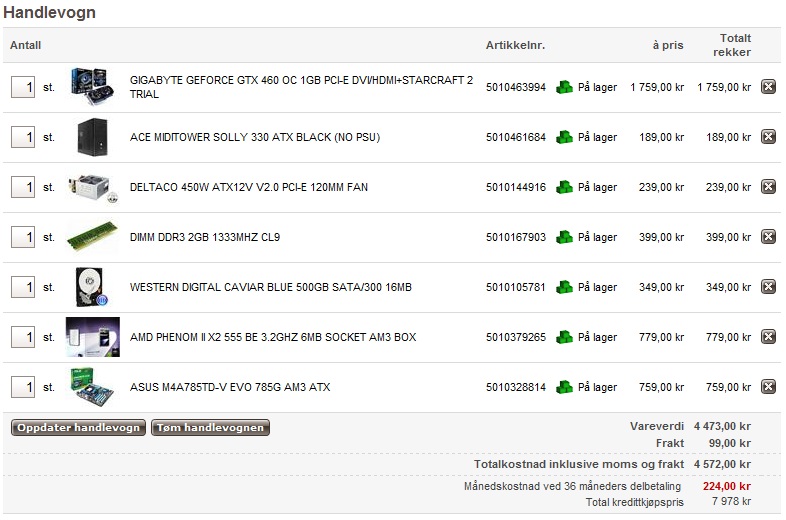Open Deltaco power supply thumbnail
This screenshot has width=786, height=520.
pyautogui.click(x=93, y=188)
